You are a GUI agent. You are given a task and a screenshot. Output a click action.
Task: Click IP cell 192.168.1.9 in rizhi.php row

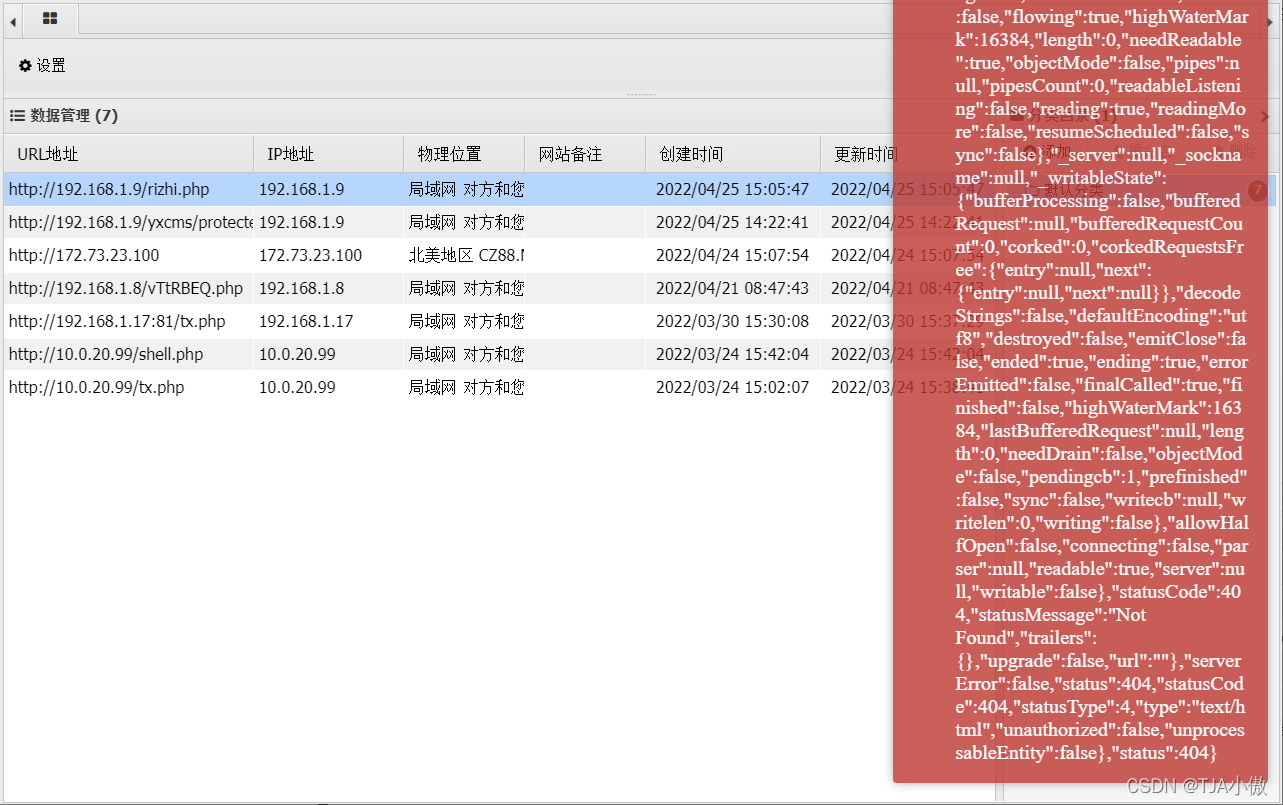[x=328, y=189]
